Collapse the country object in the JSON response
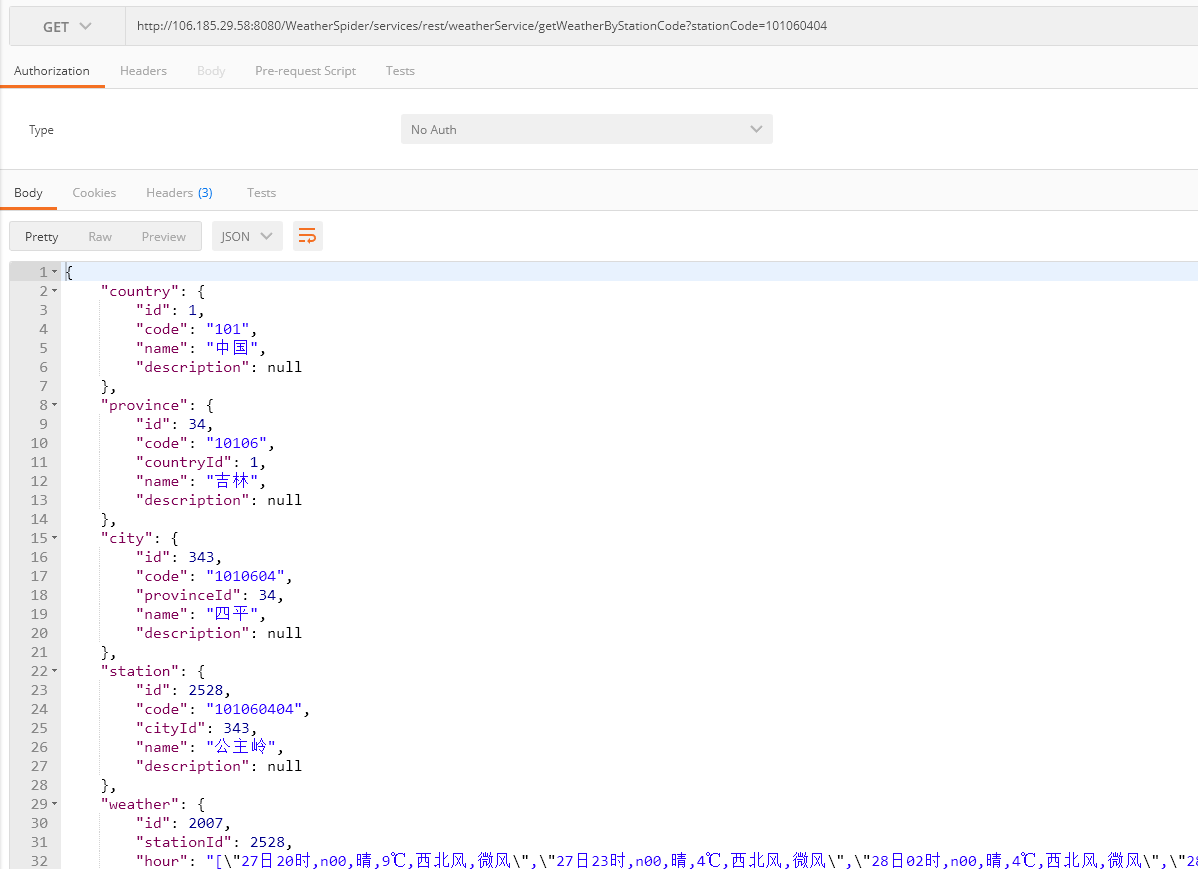1198x869 pixels. tap(53, 290)
